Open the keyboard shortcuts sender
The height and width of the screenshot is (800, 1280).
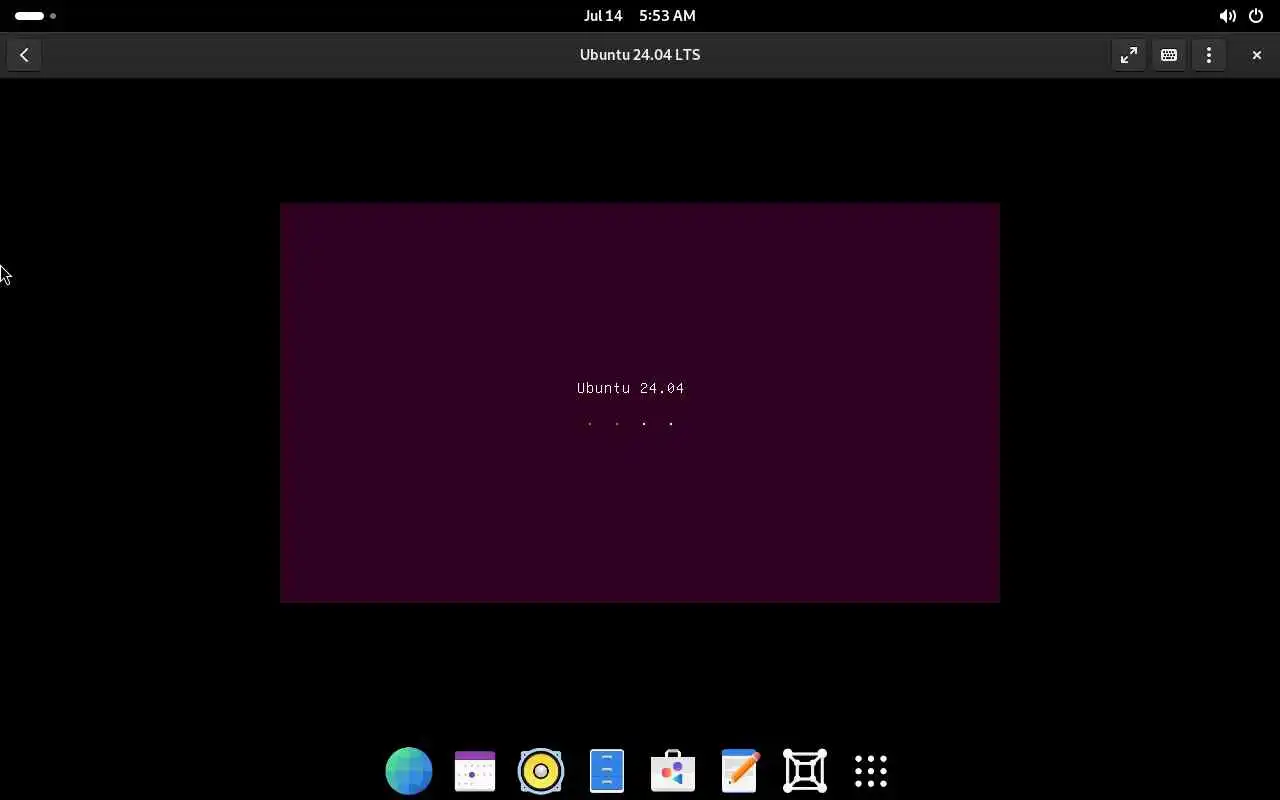click(x=1168, y=55)
